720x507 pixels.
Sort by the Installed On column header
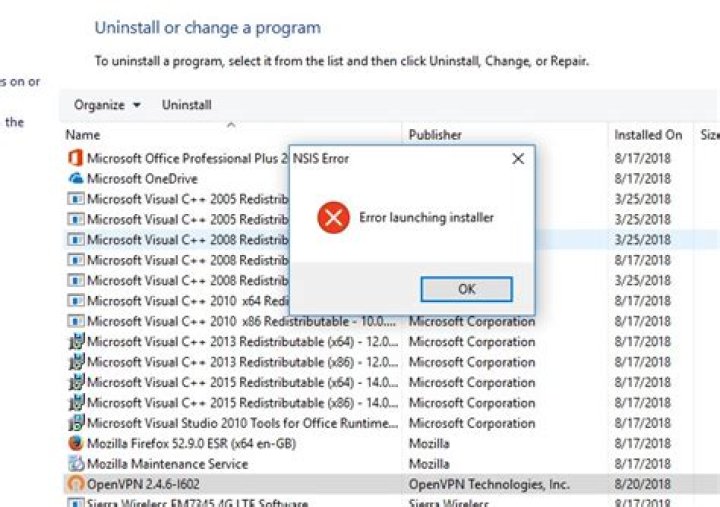tap(648, 135)
